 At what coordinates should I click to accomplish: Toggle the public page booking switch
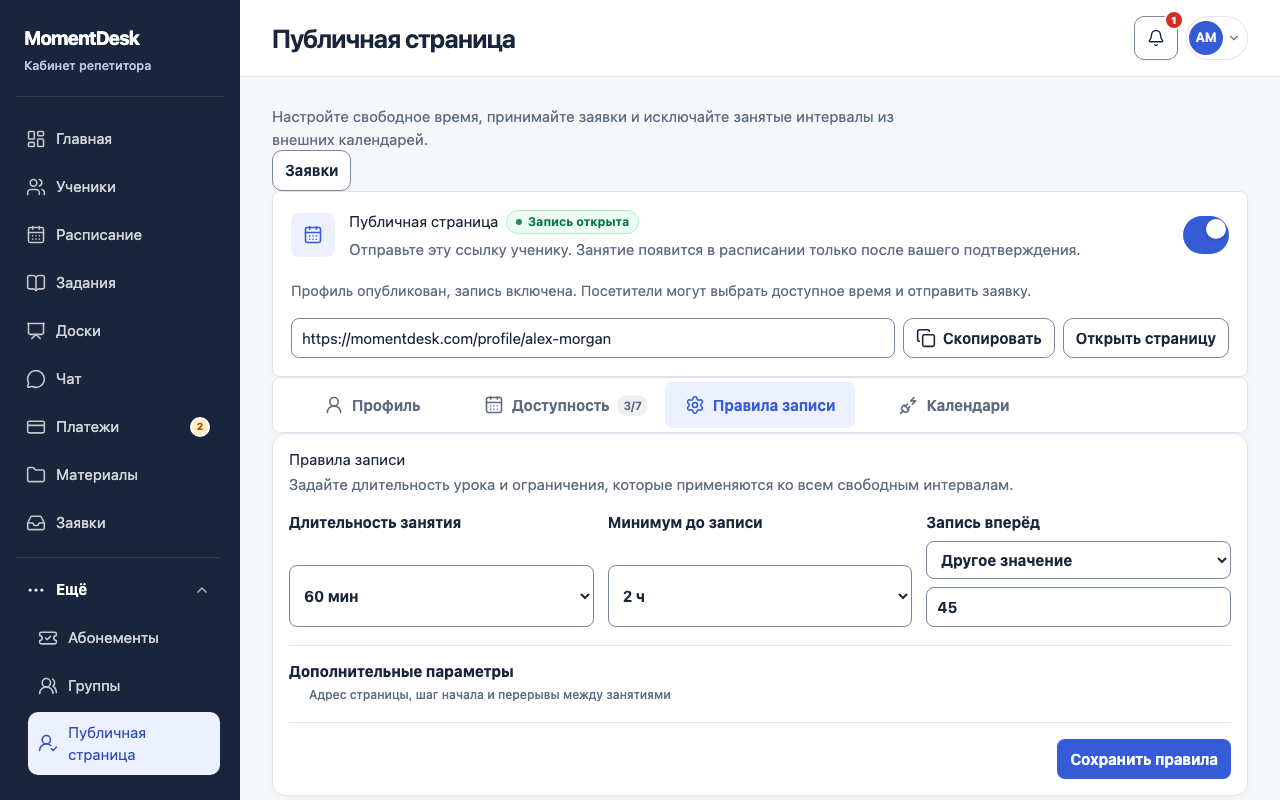[1205, 235]
